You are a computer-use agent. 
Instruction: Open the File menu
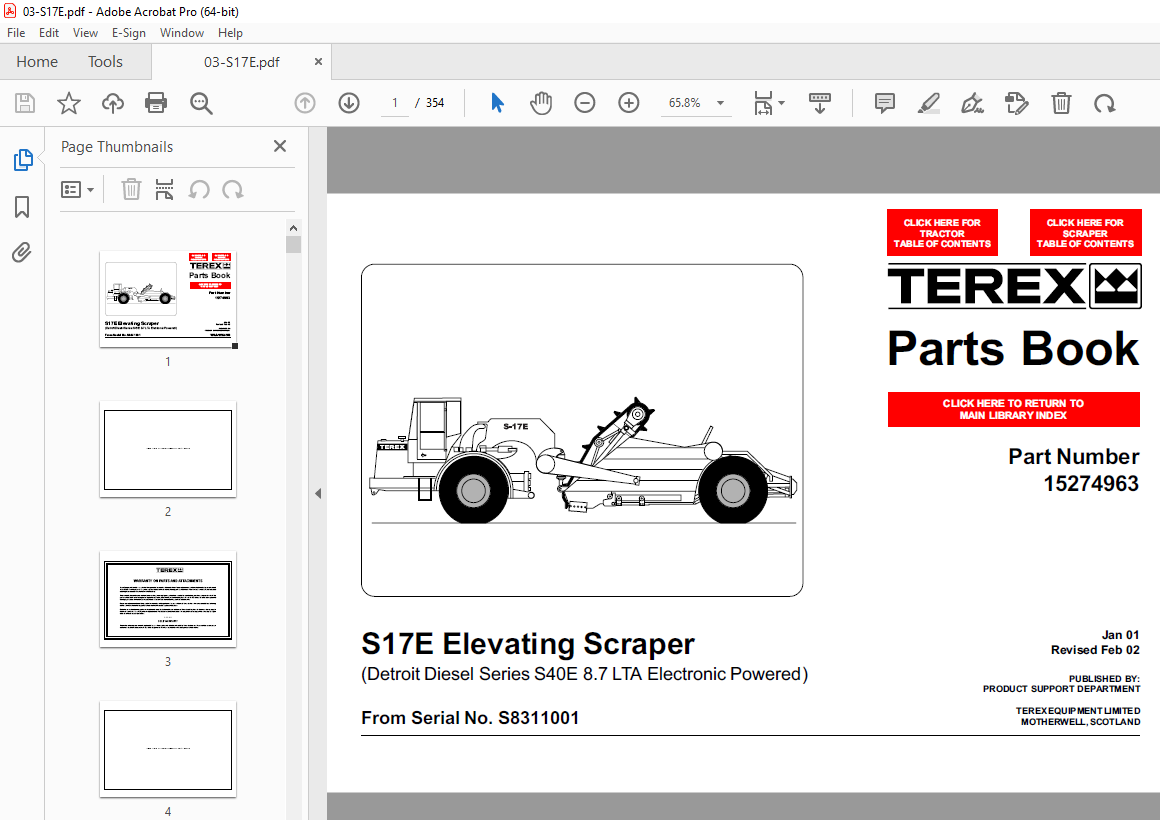tap(16, 33)
